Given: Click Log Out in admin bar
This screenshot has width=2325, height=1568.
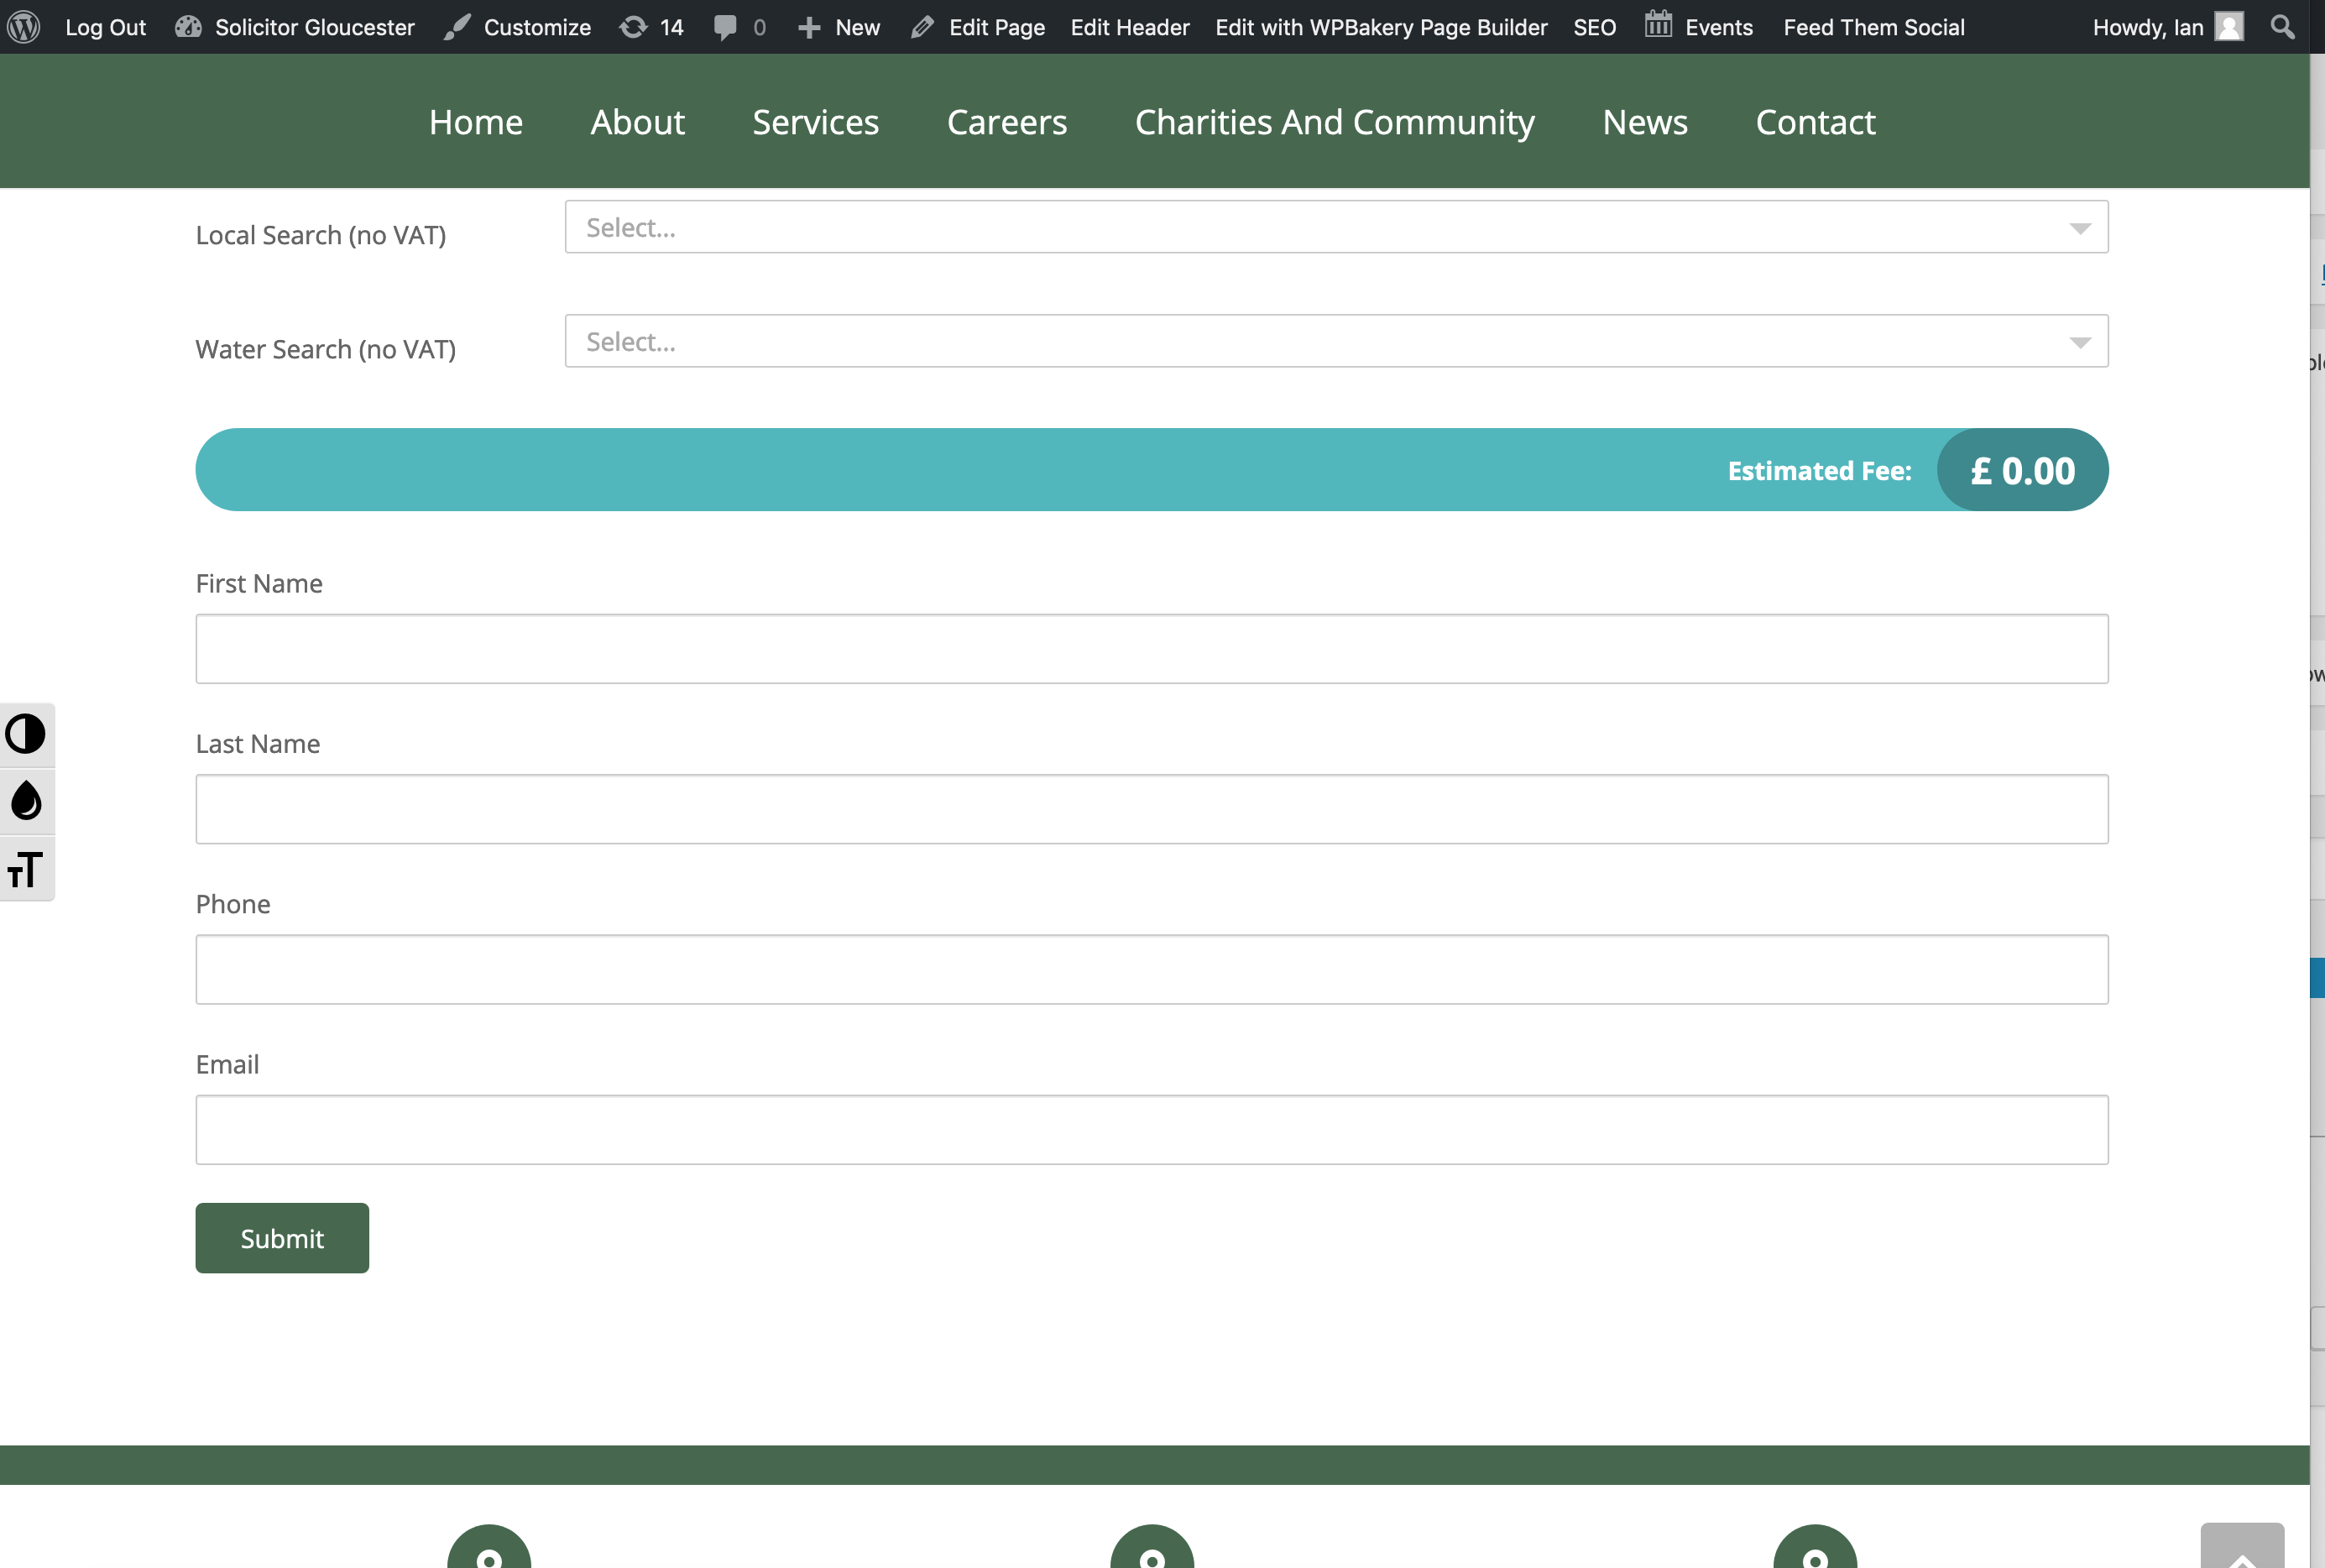Looking at the screenshot, I should [105, 27].
